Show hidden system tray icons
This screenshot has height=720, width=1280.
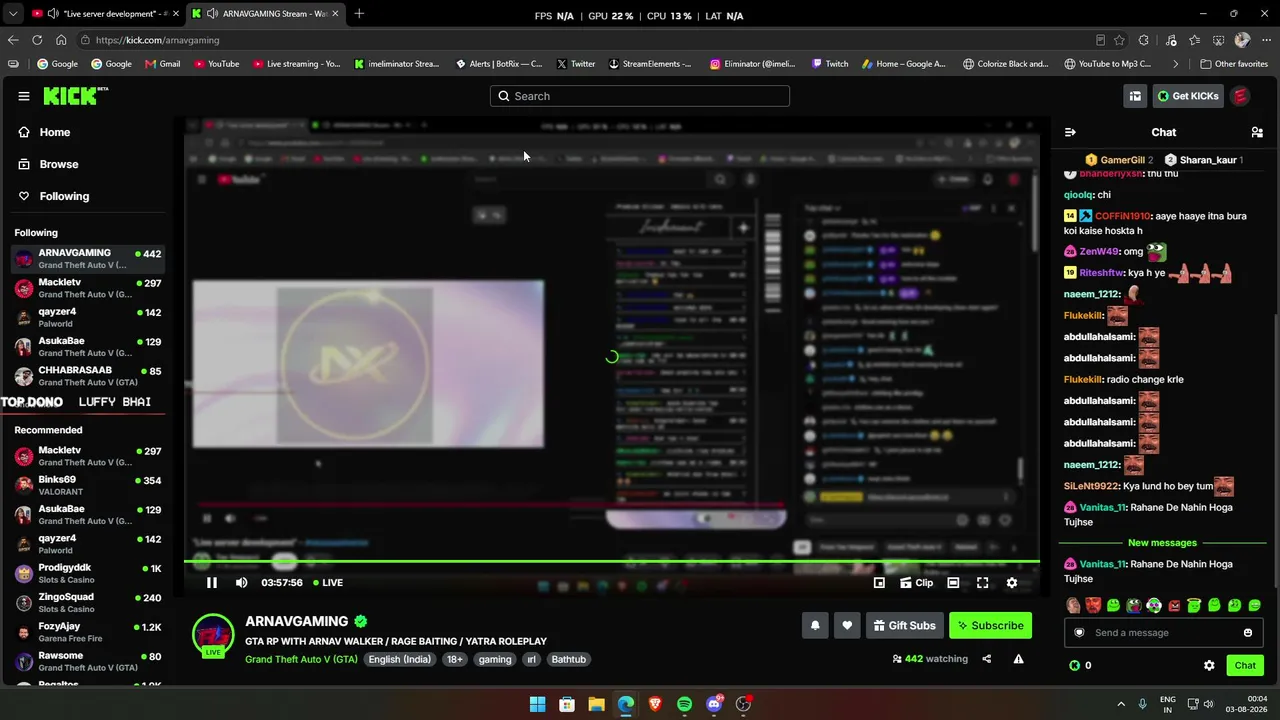(x=1121, y=704)
